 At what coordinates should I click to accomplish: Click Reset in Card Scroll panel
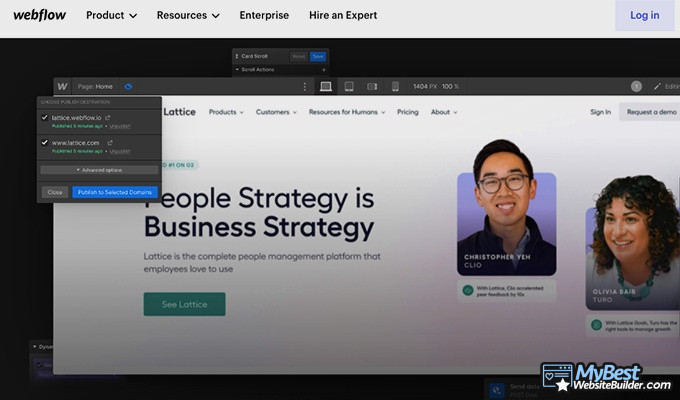298,56
